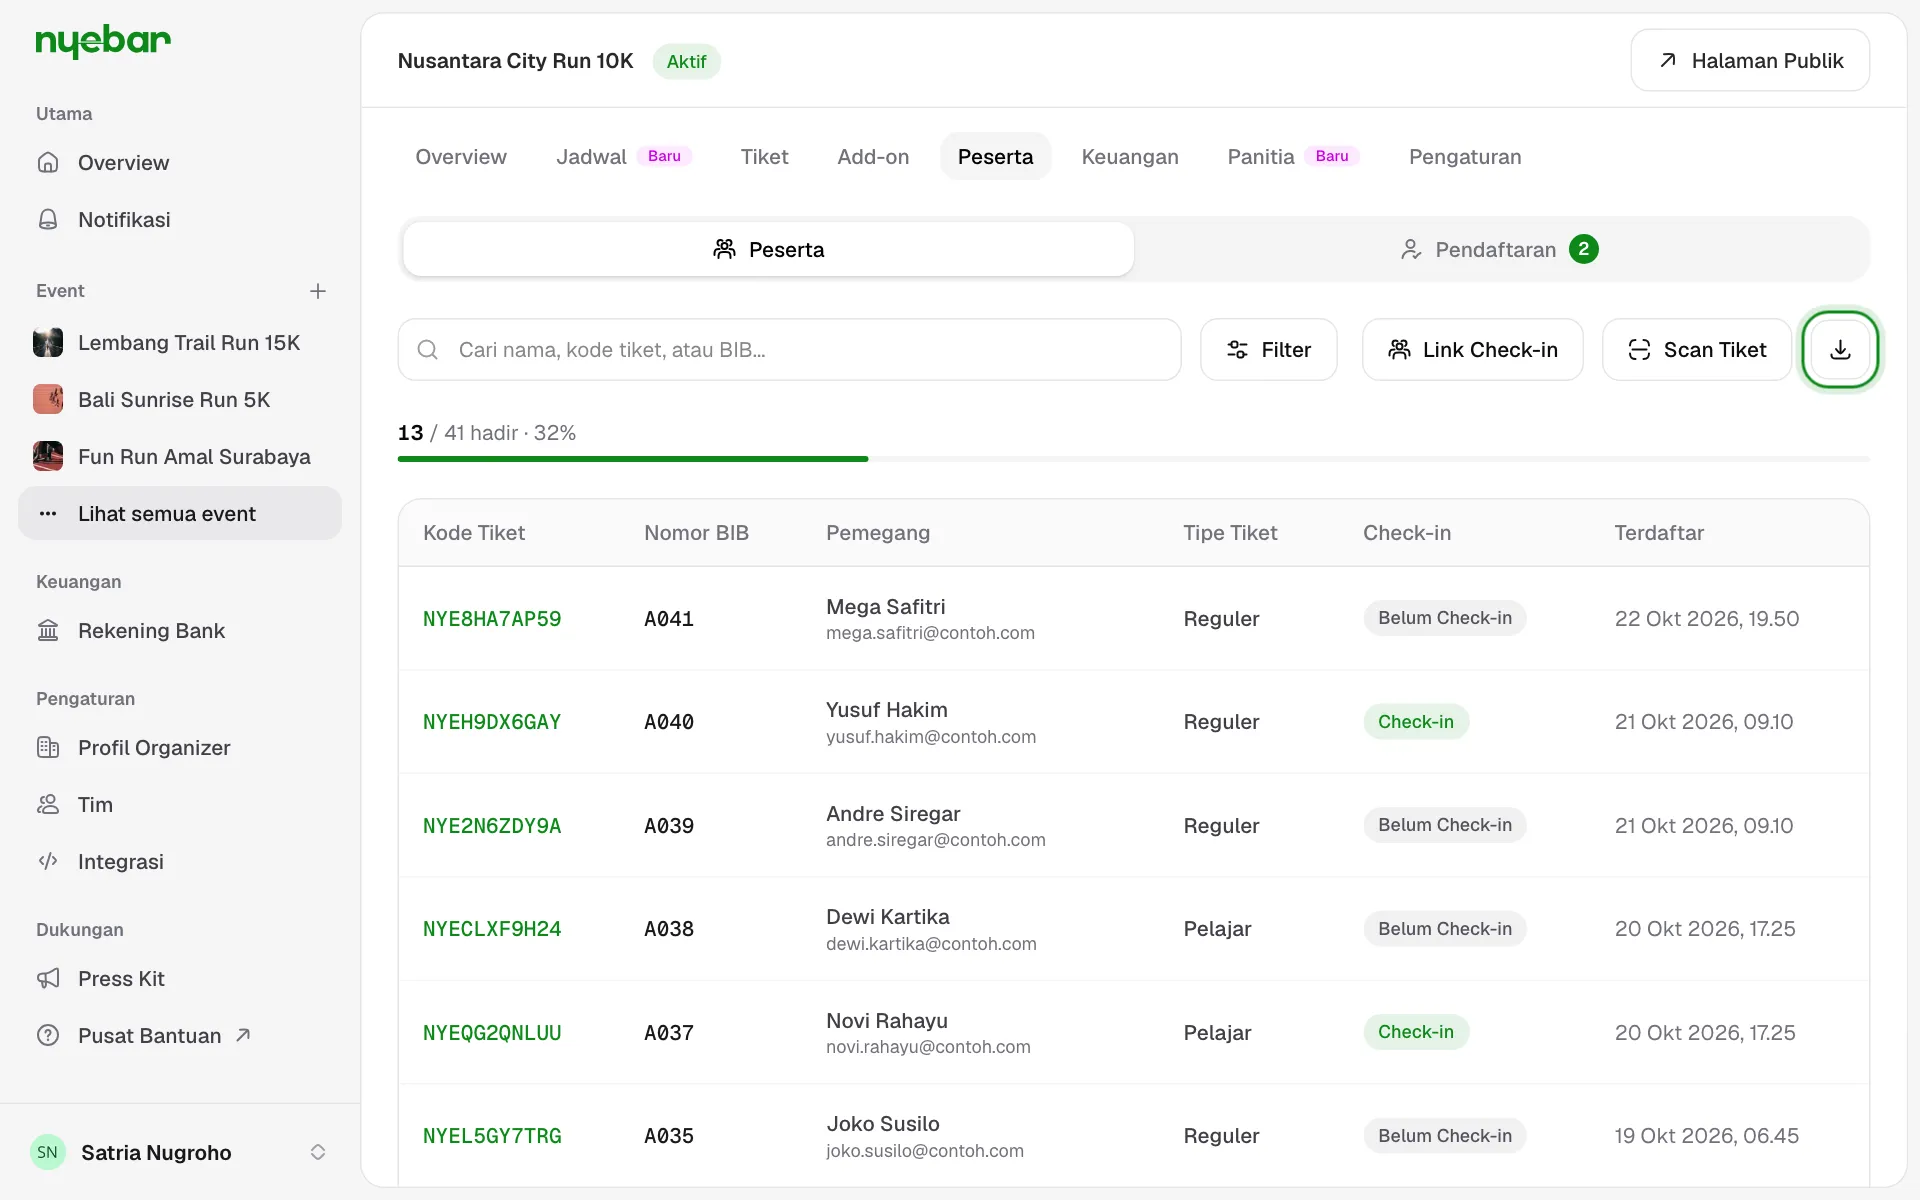Click the Overview home icon in sidebar
The width and height of the screenshot is (1920, 1200).
tap(48, 163)
